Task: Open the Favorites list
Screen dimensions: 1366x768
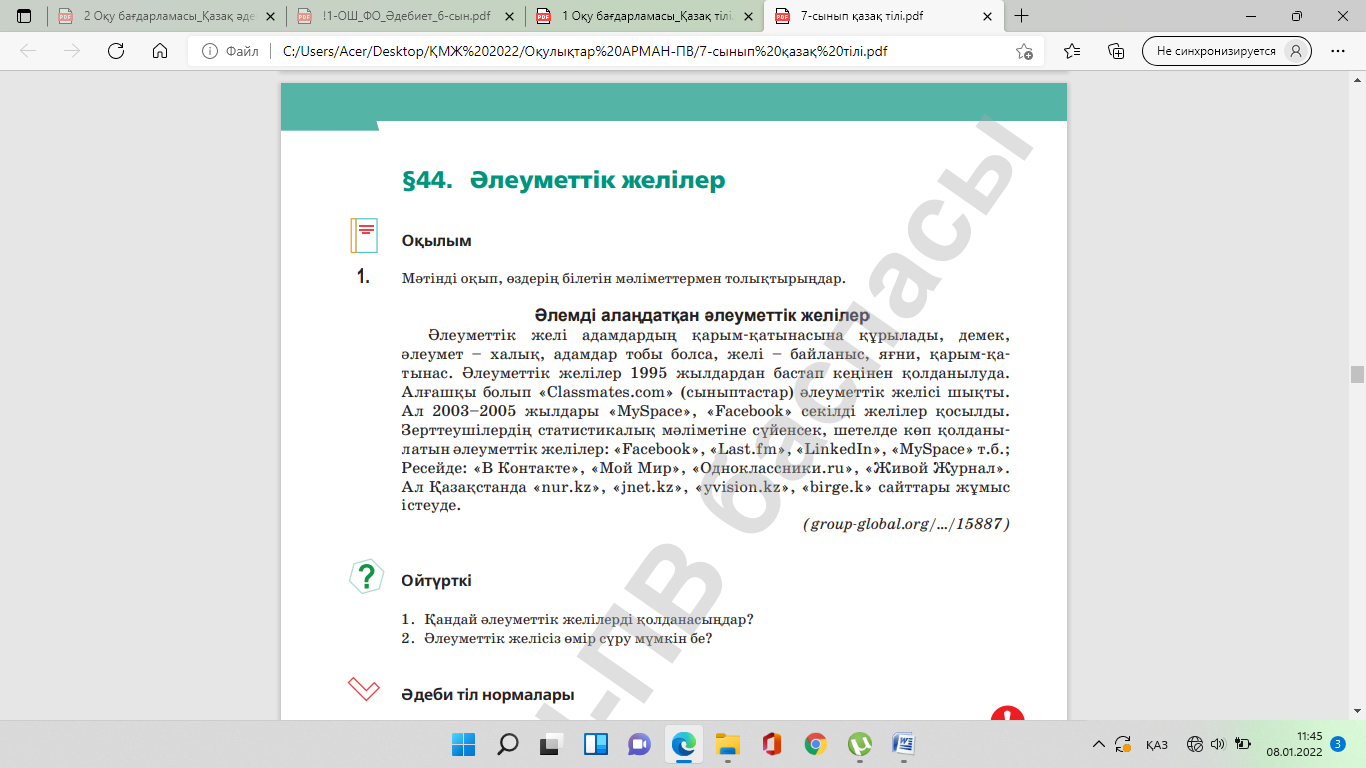Action: tap(1072, 51)
